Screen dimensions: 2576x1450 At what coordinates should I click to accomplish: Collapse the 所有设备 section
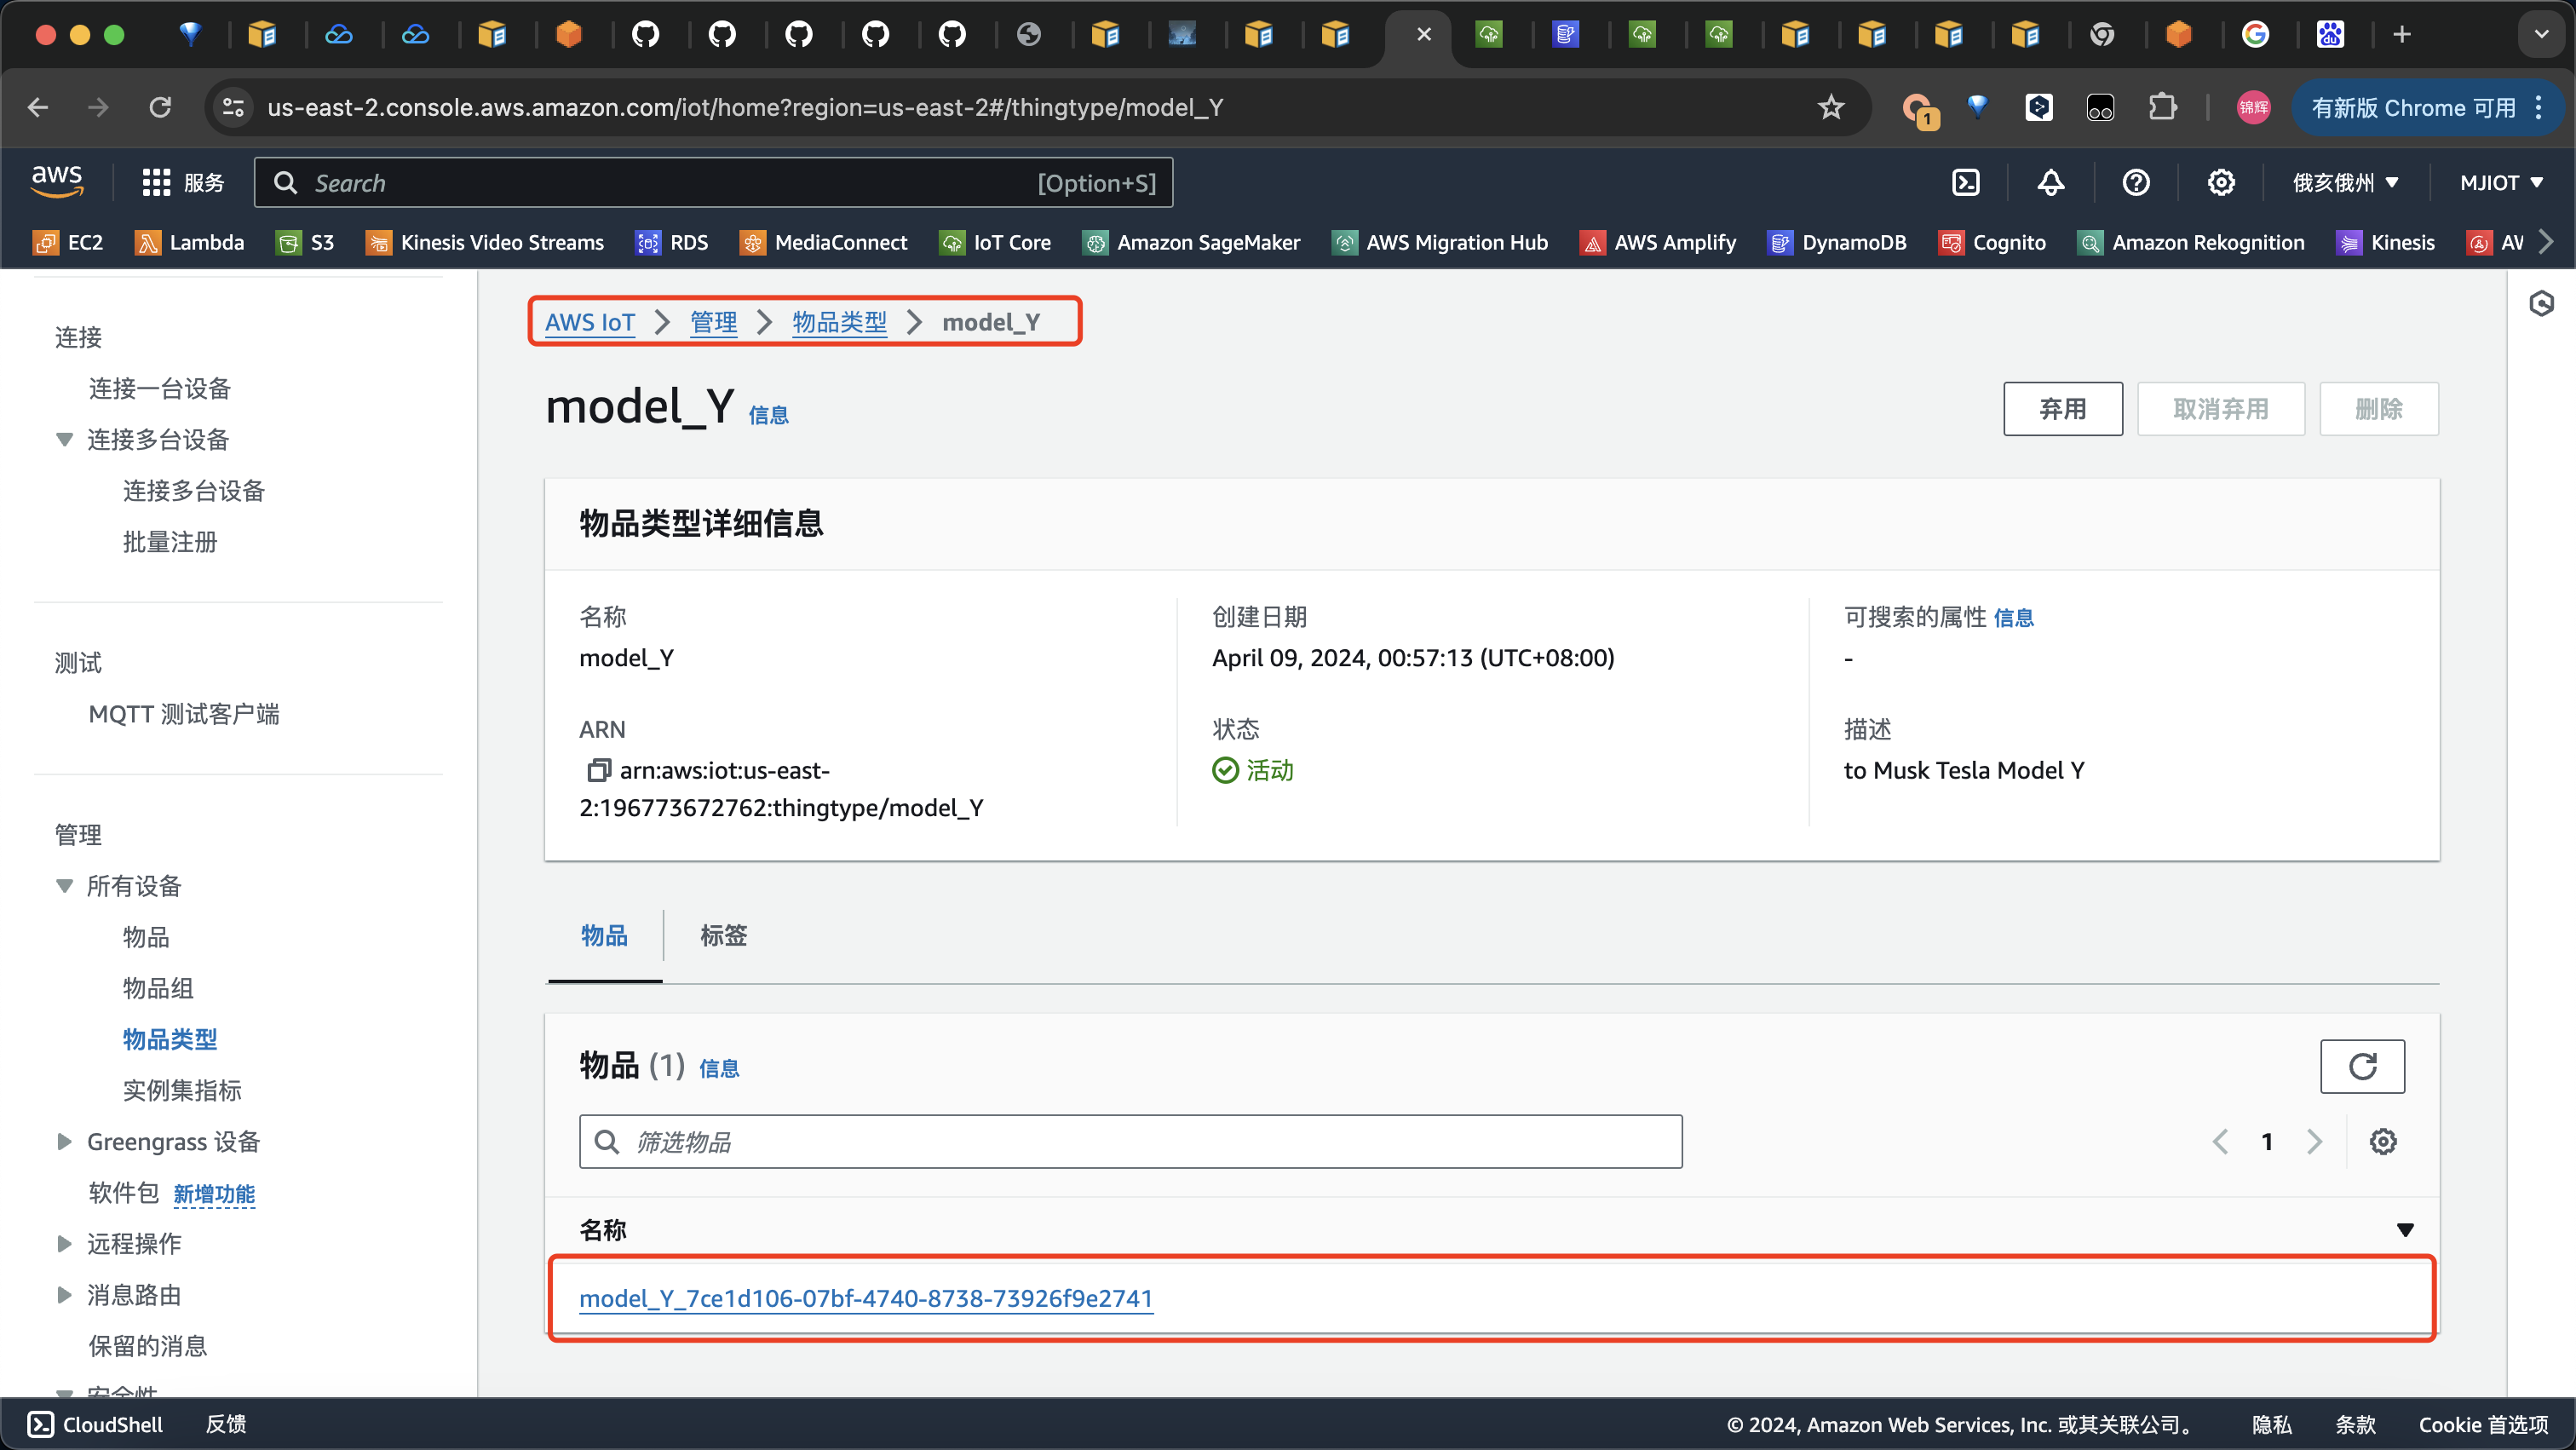pyautogui.click(x=65, y=885)
